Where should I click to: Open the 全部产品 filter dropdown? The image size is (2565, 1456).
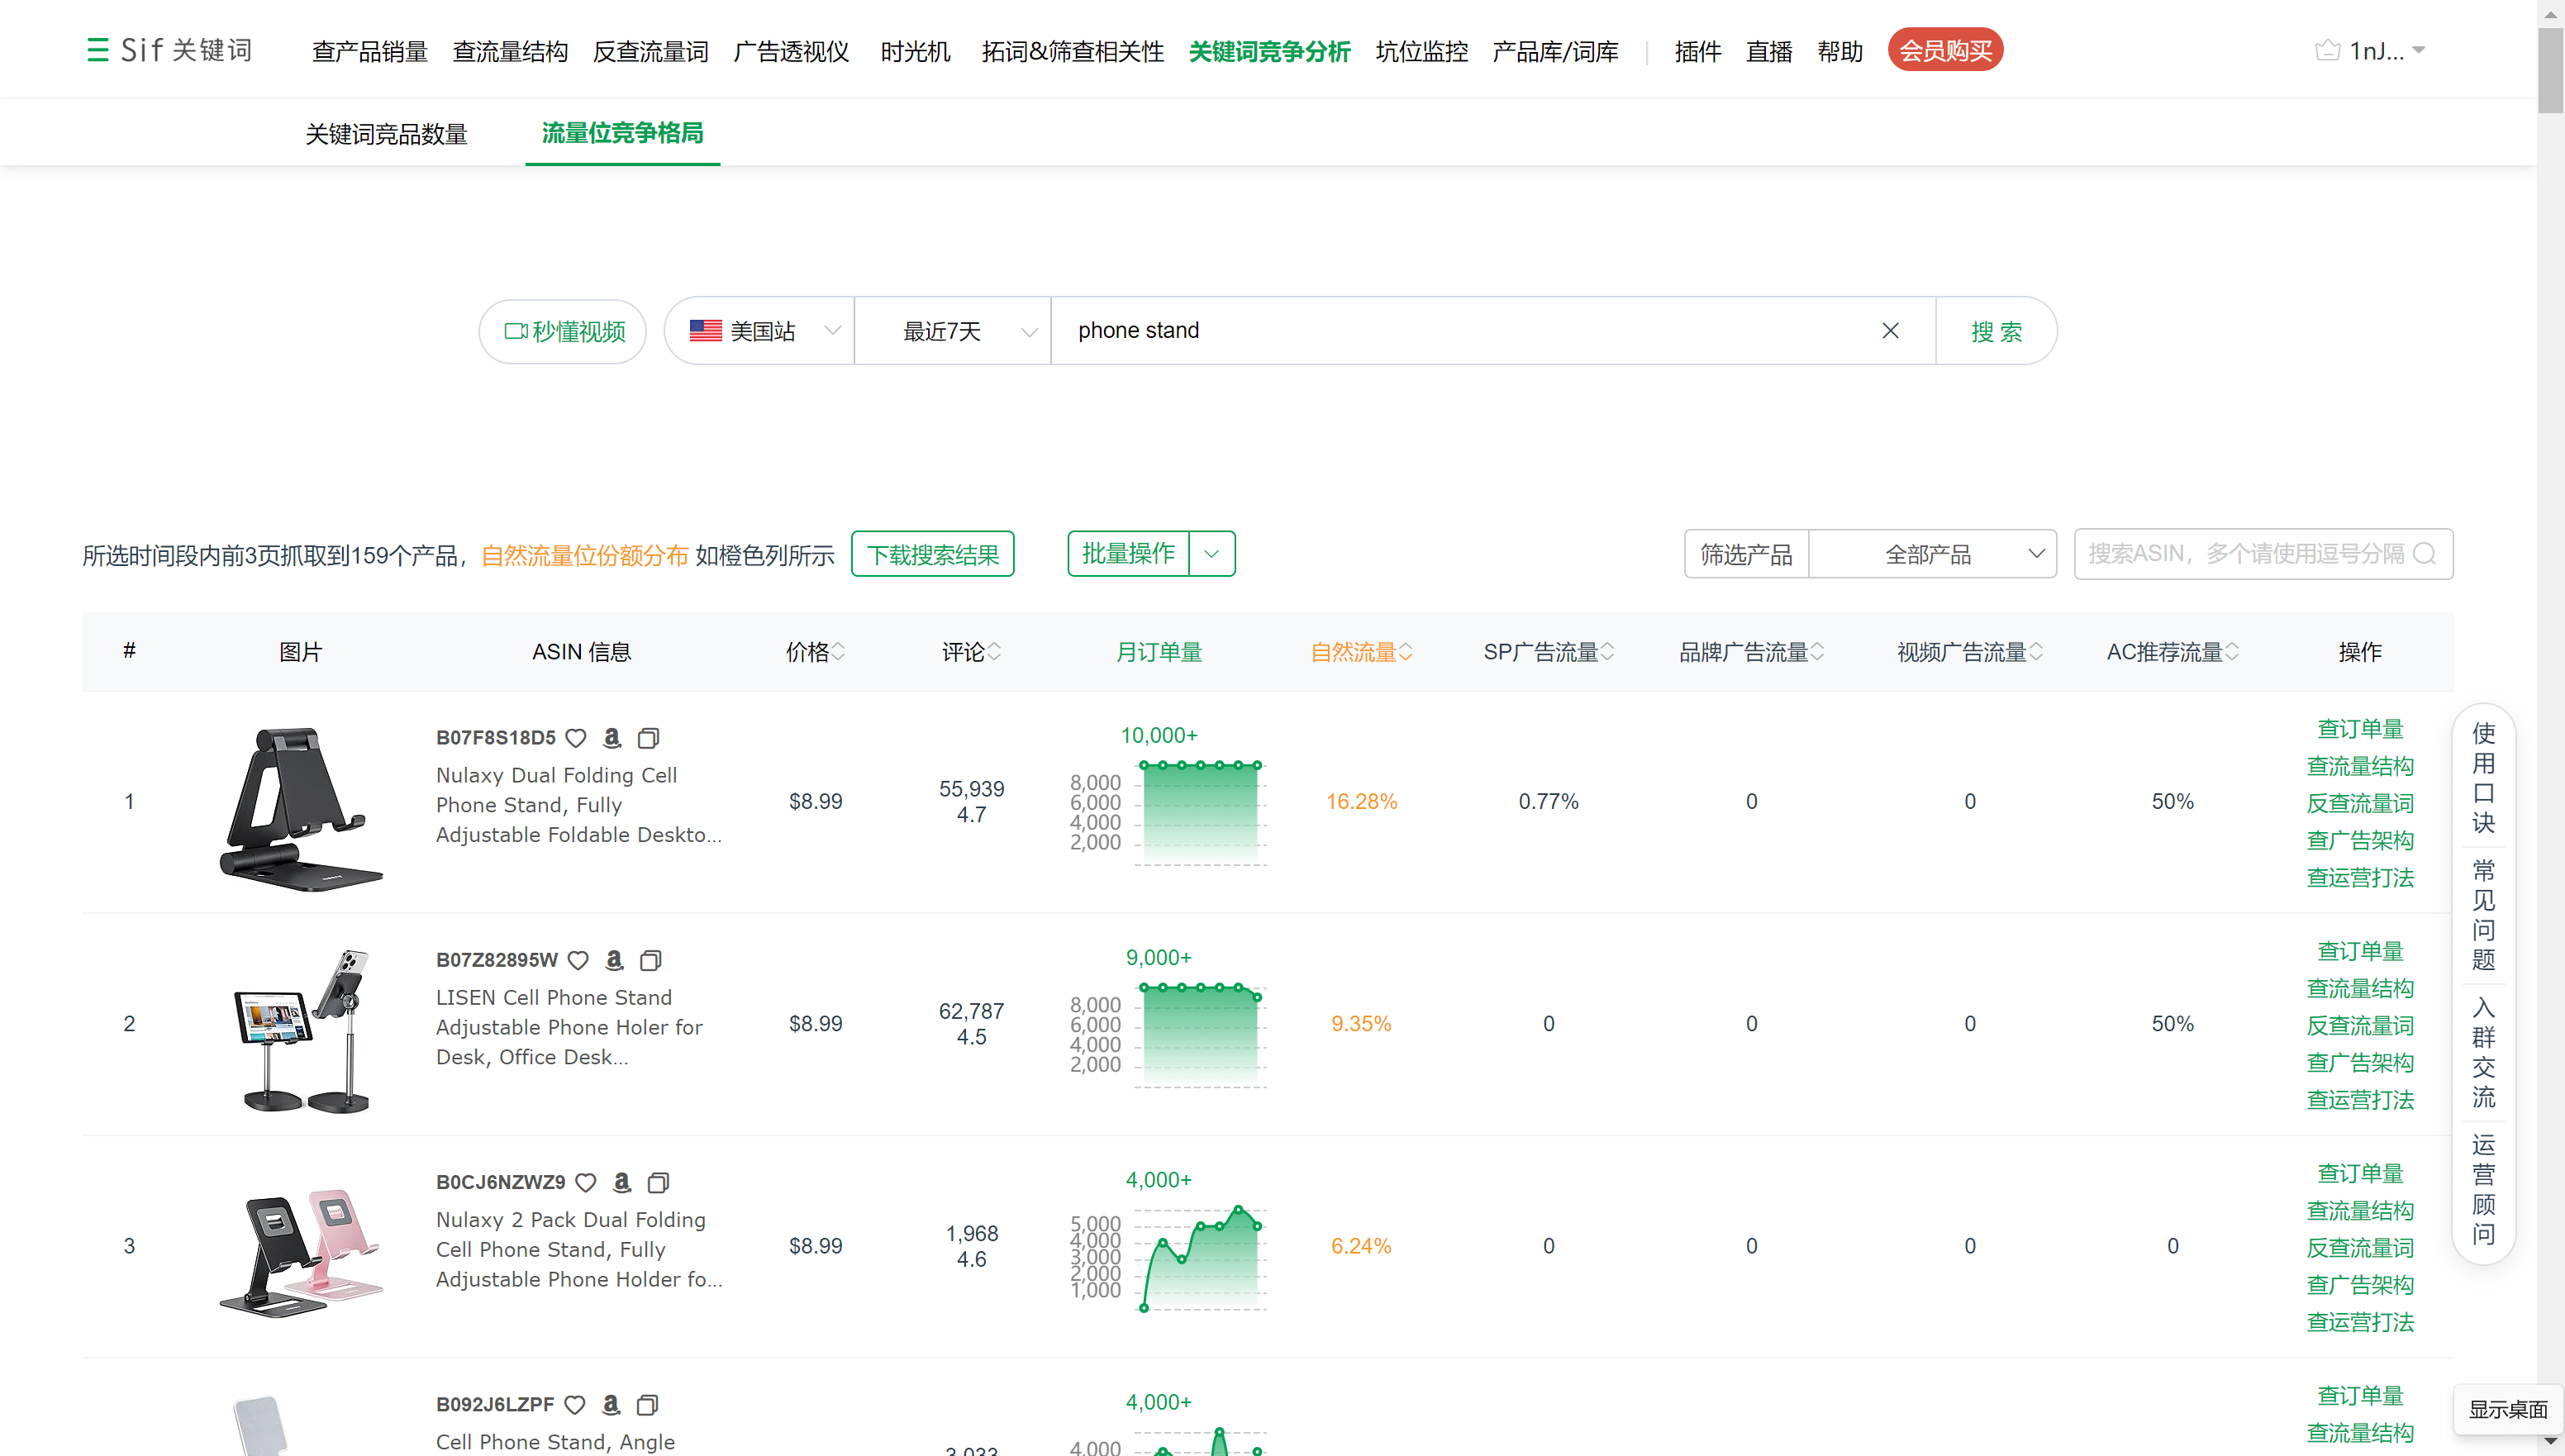point(1932,554)
